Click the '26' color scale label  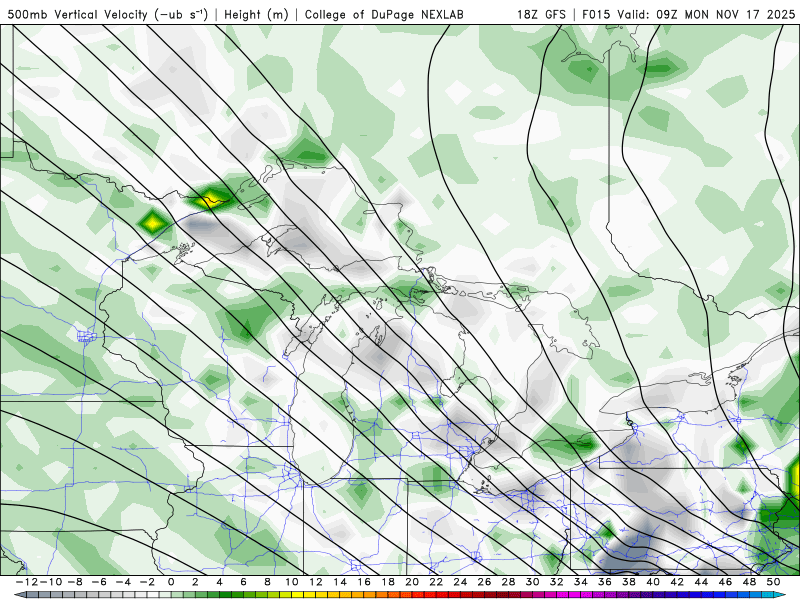point(484,582)
